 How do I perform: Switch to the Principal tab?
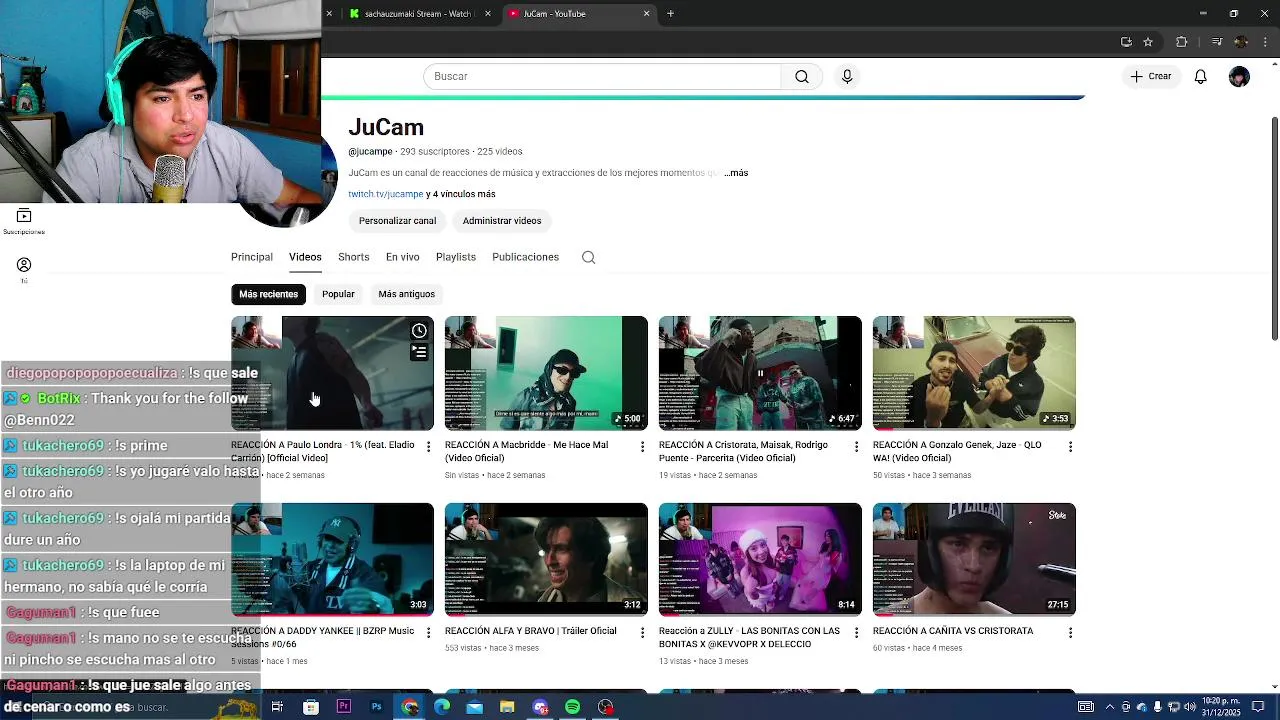click(x=252, y=257)
